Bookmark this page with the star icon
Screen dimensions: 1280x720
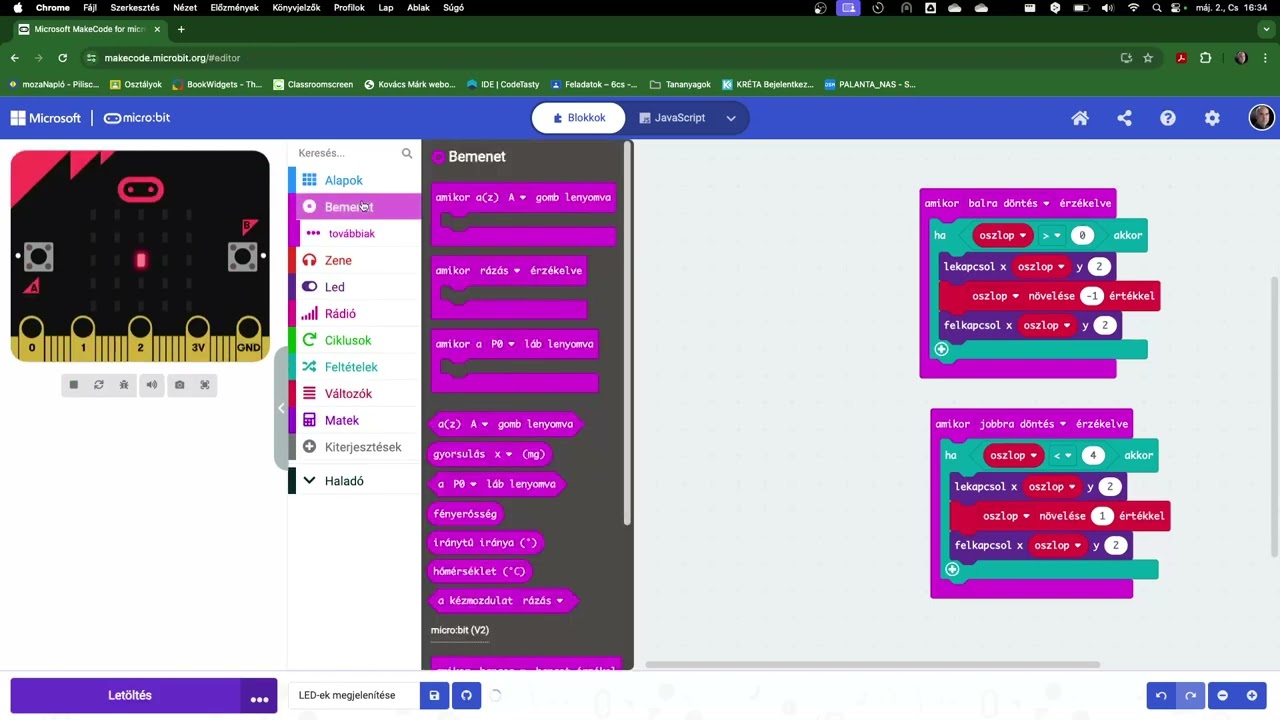(x=1148, y=58)
